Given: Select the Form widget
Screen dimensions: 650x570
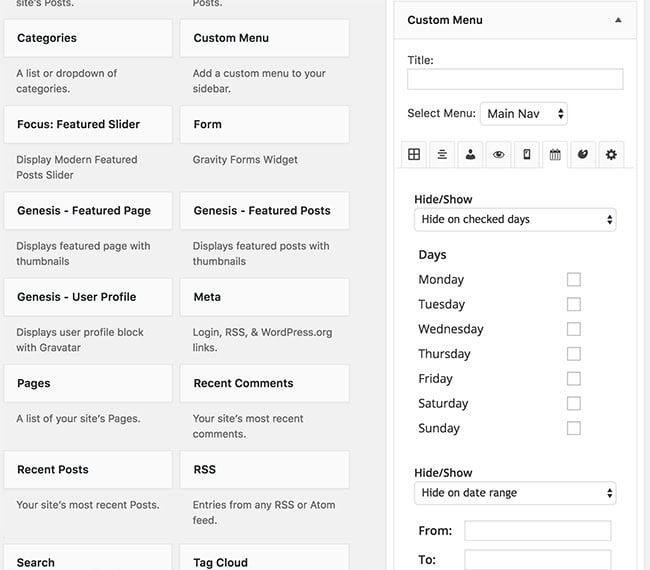Looking at the screenshot, I should (264, 124).
